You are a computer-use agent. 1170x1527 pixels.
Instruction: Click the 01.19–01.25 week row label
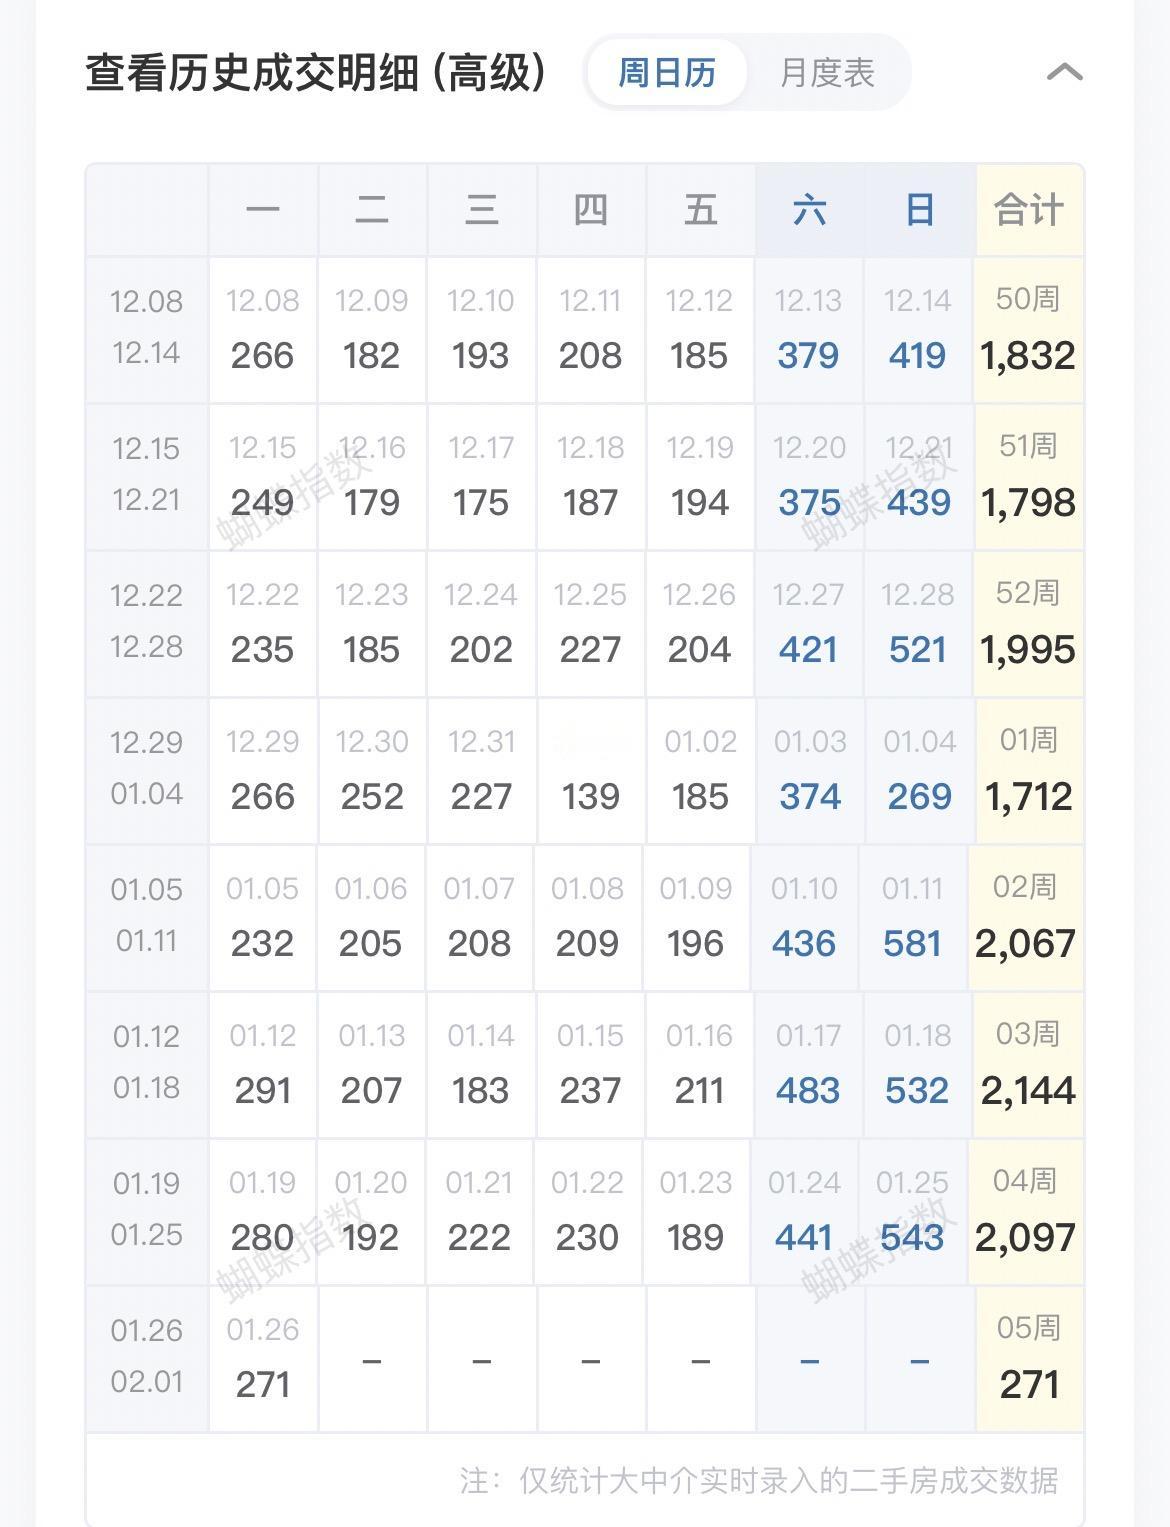[147, 1212]
